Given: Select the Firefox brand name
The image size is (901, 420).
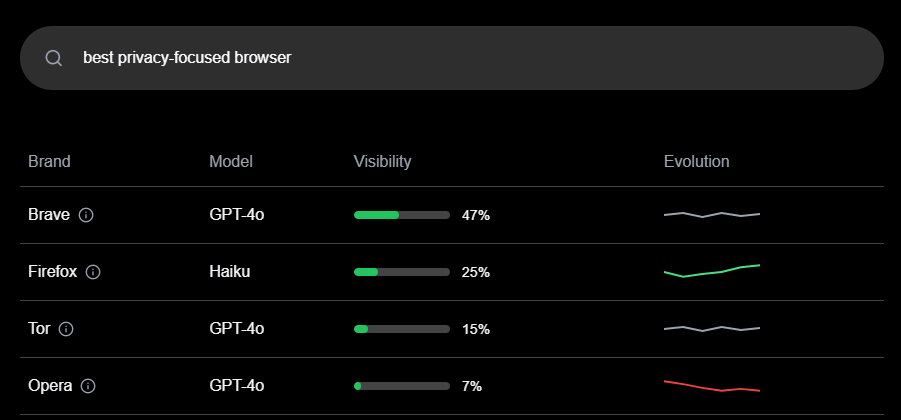Looking at the screenshot, I should 52,272.
